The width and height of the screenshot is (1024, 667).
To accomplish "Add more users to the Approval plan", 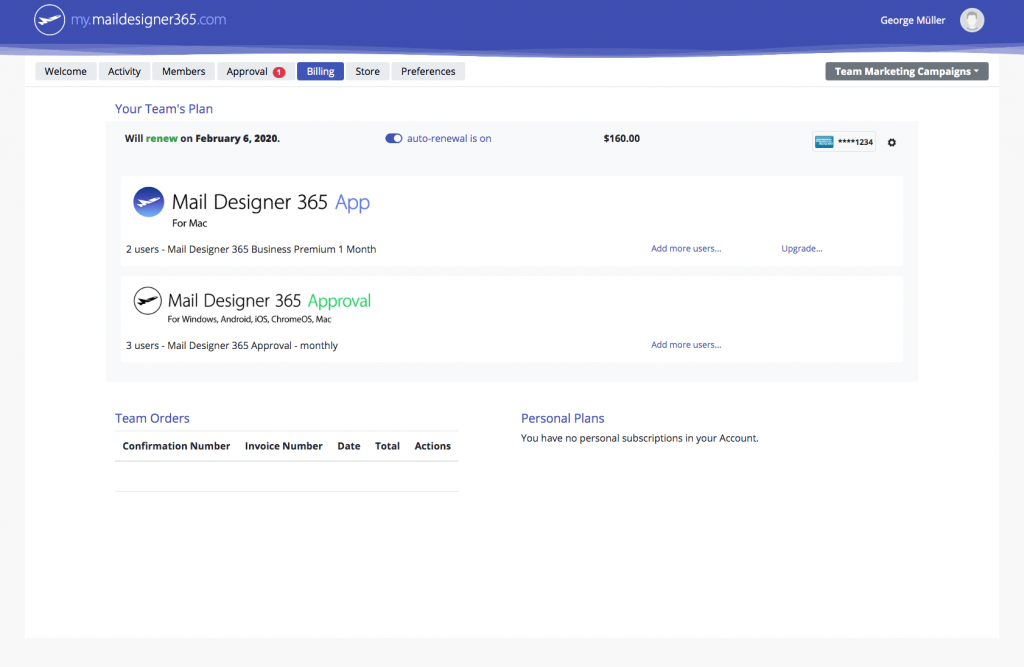I will click(x=686, y=344).
